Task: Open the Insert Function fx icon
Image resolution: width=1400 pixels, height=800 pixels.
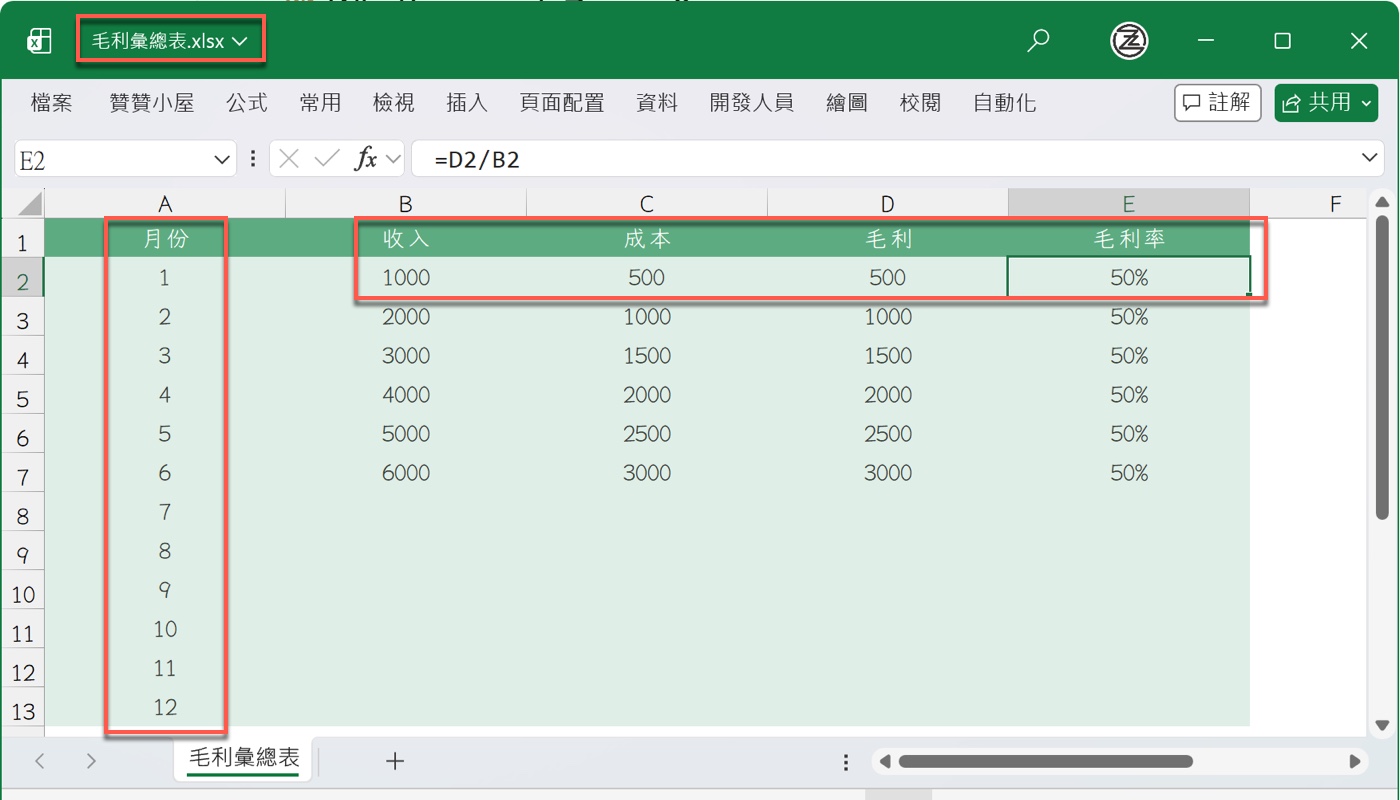Action: click(x=367, y=158)
